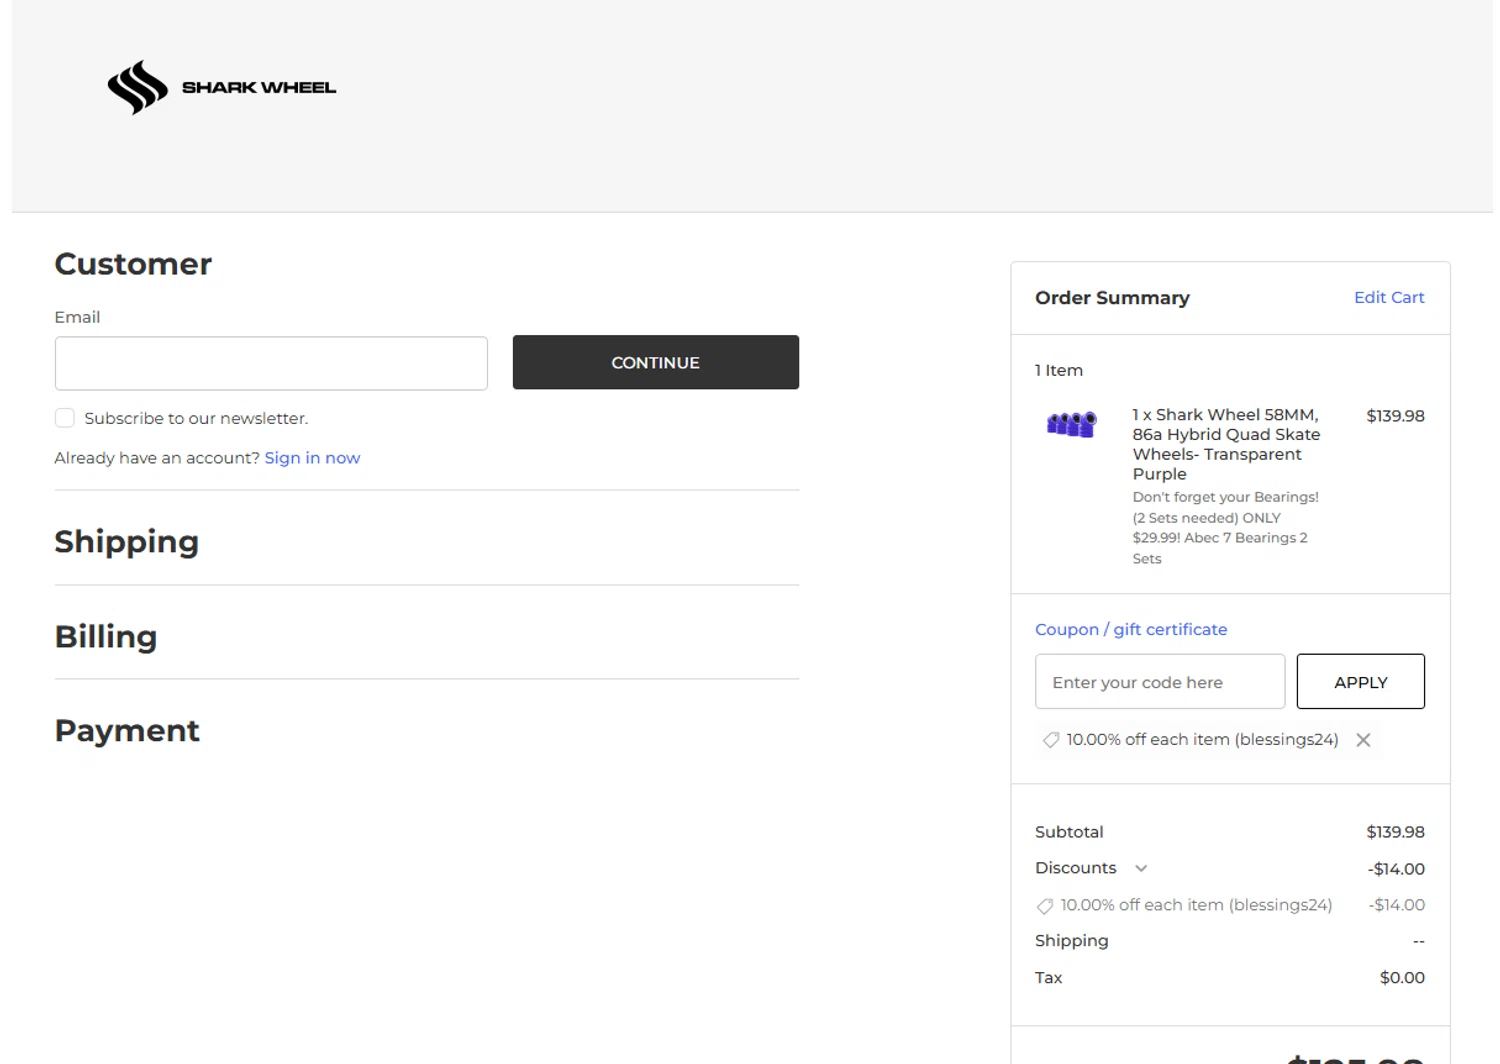This screenshot has width=1500, height=1064.
Task: Apply the coupon with APPLY button
Action: coord(1361,681)
